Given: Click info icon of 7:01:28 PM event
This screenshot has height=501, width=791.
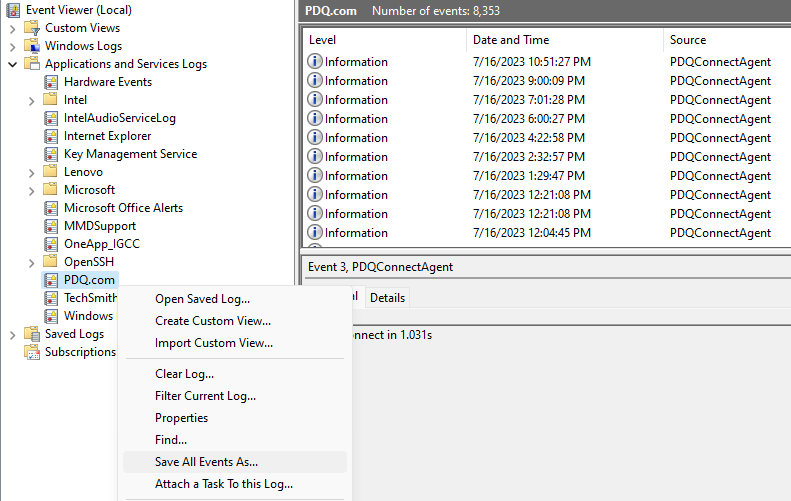Looking at the screenshot, I should [x=315, y=99].
